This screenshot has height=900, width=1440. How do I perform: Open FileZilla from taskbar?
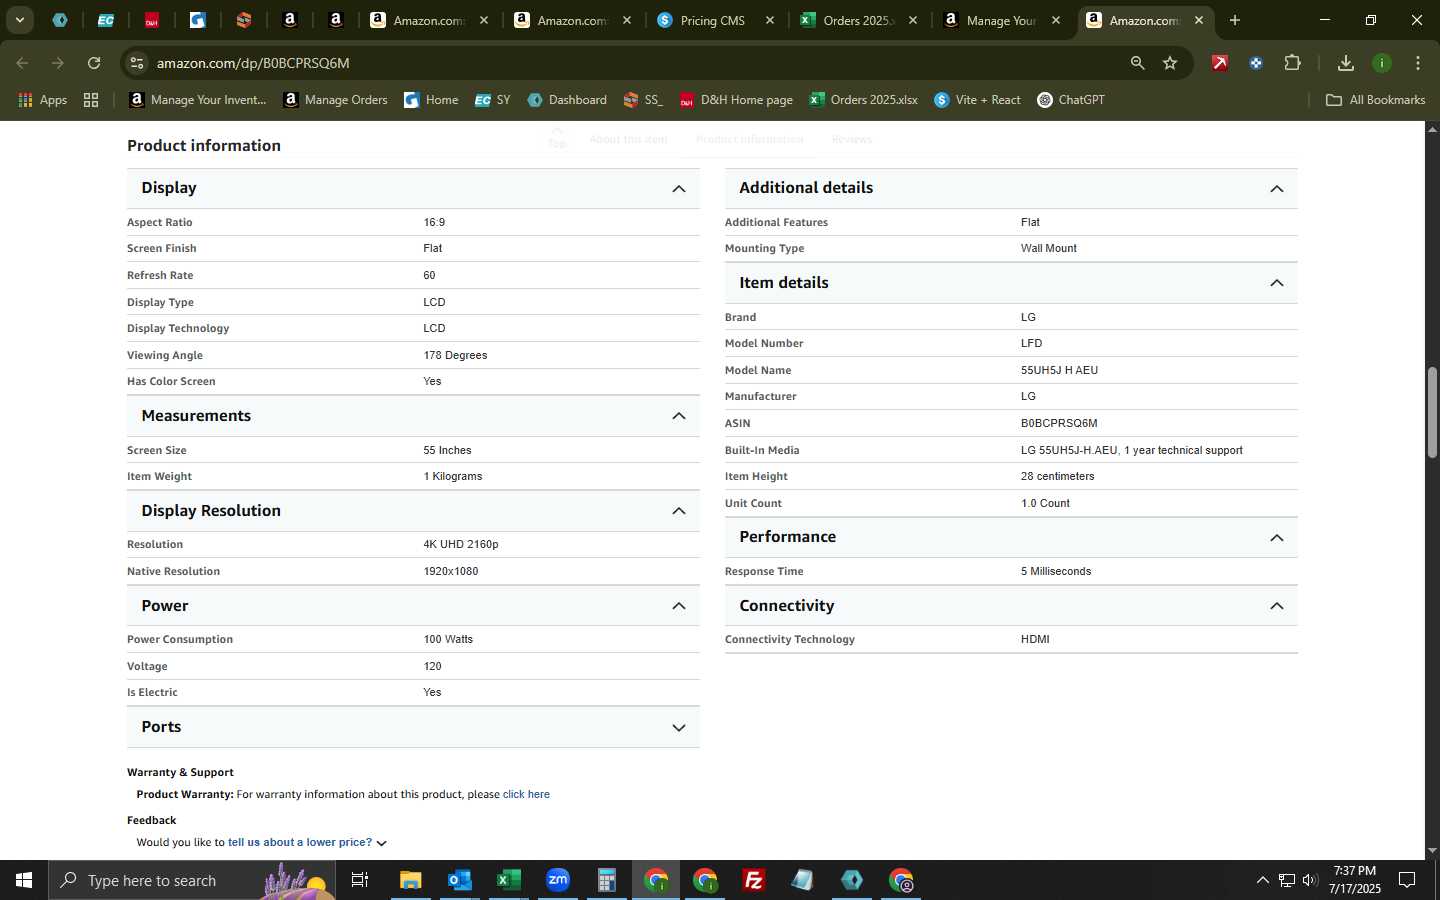pos(754,880)
